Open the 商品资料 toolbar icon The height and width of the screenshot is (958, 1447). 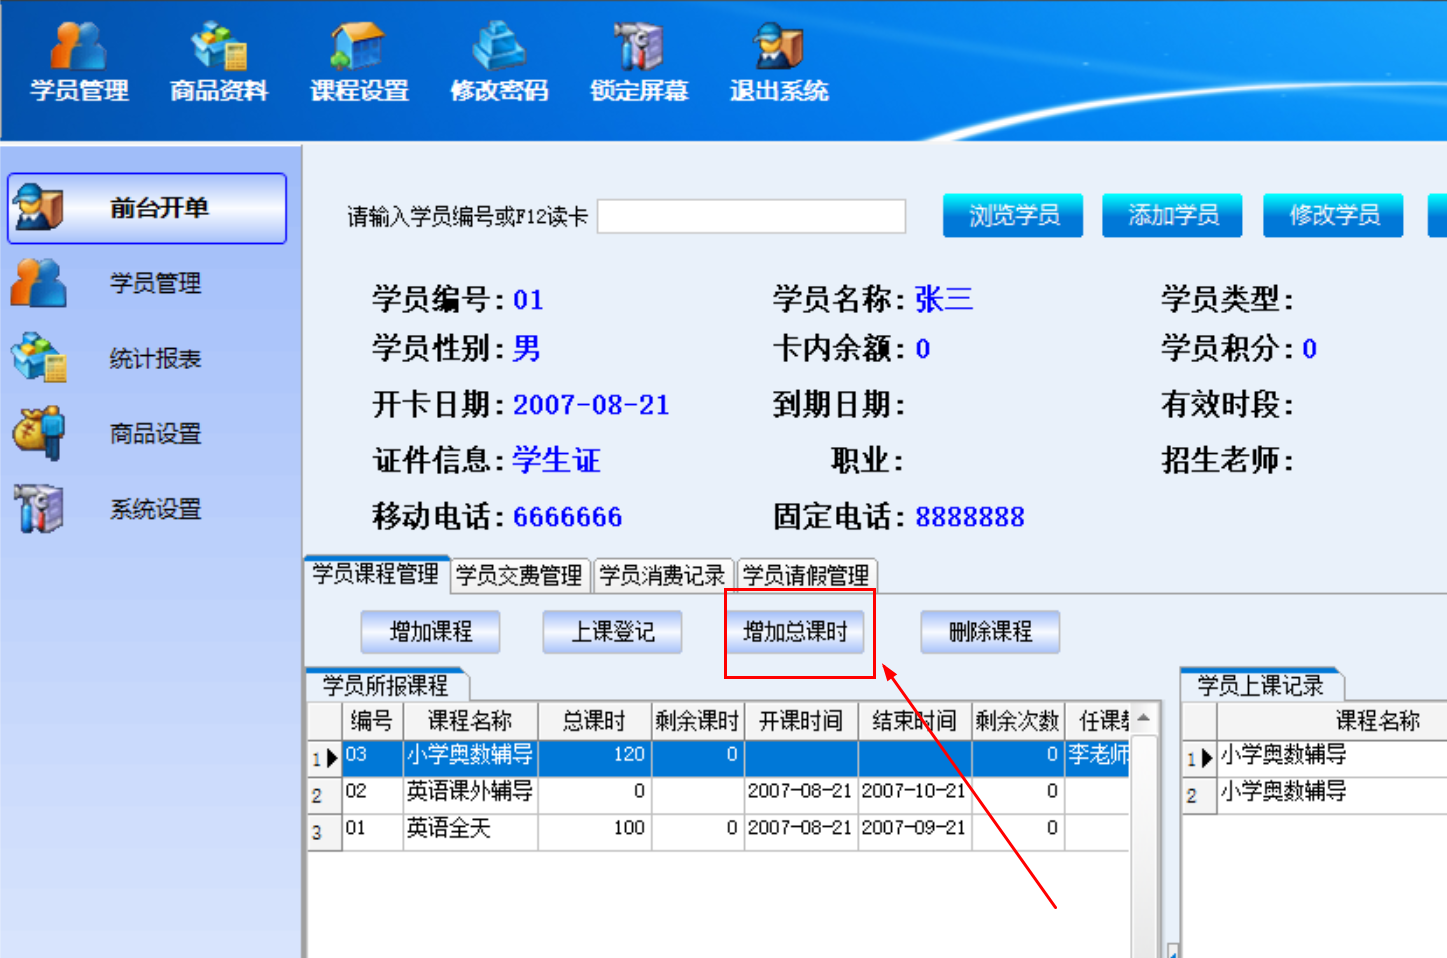point(219,62)
